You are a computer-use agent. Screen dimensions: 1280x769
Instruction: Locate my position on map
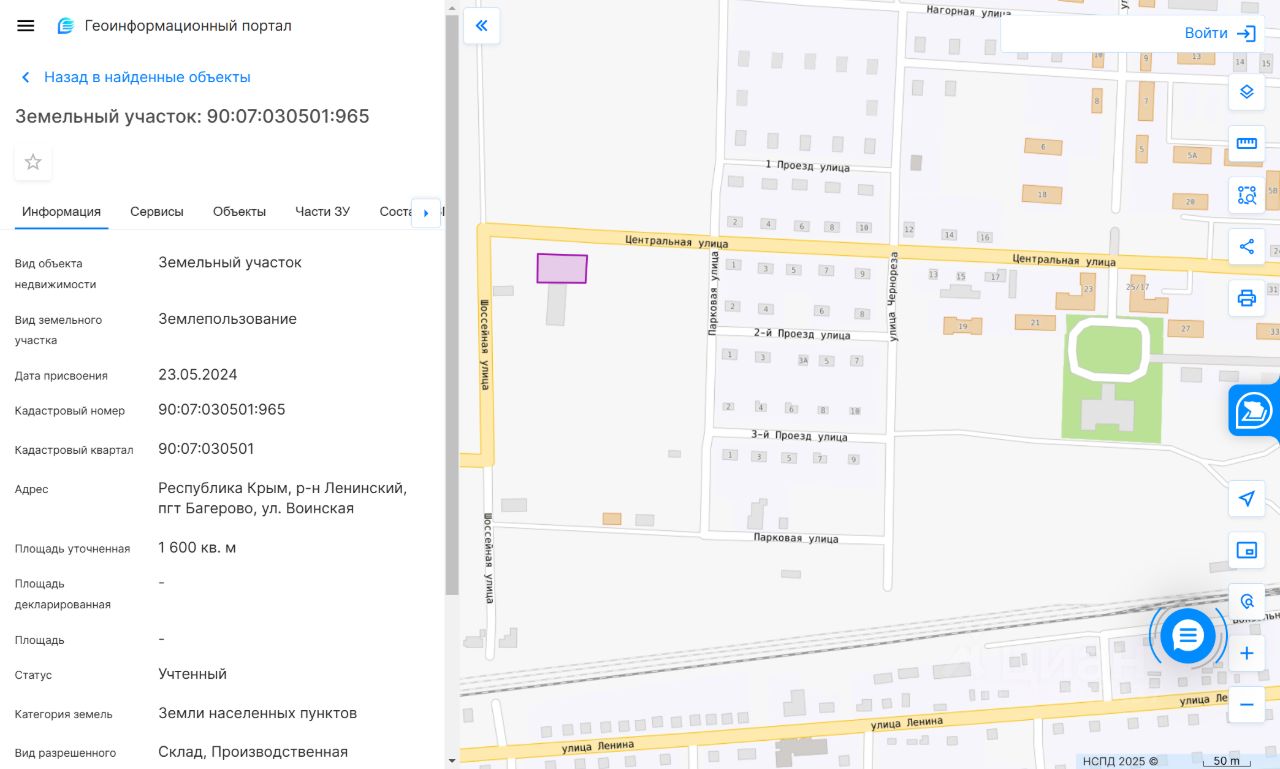(x=1246, y=498)
